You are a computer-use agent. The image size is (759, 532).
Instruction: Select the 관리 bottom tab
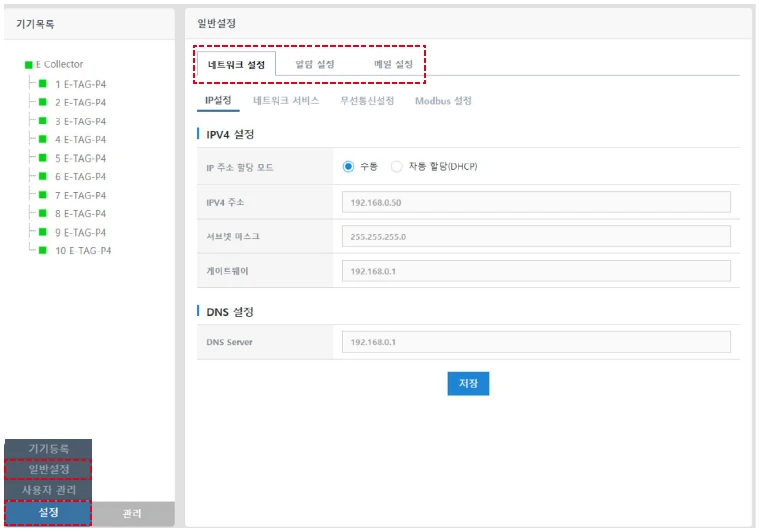coord(132,514)
